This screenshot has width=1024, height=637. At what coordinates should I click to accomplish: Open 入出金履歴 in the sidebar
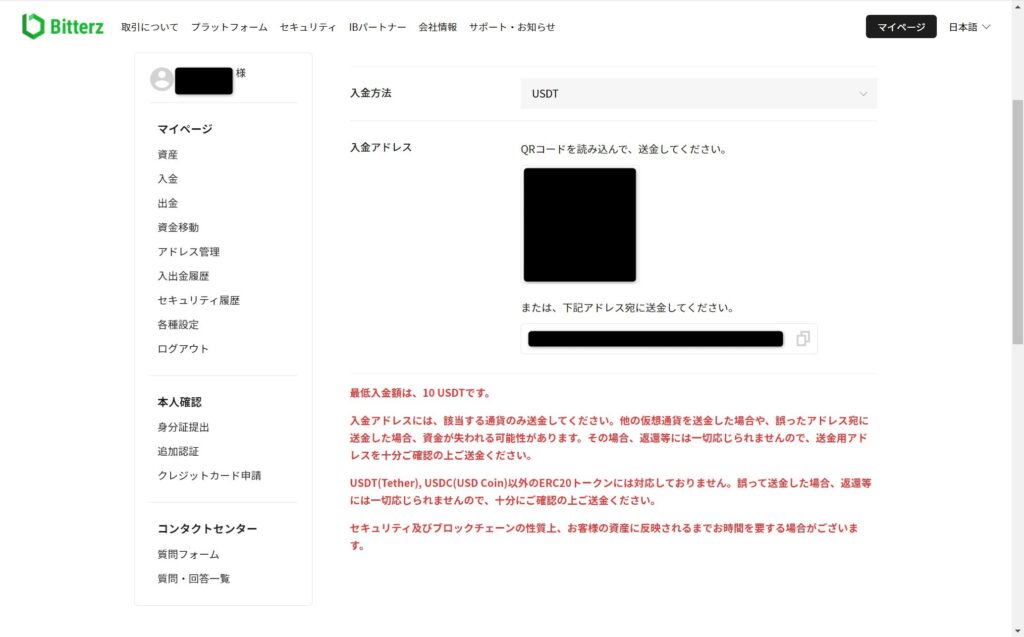tap(184, 276)
